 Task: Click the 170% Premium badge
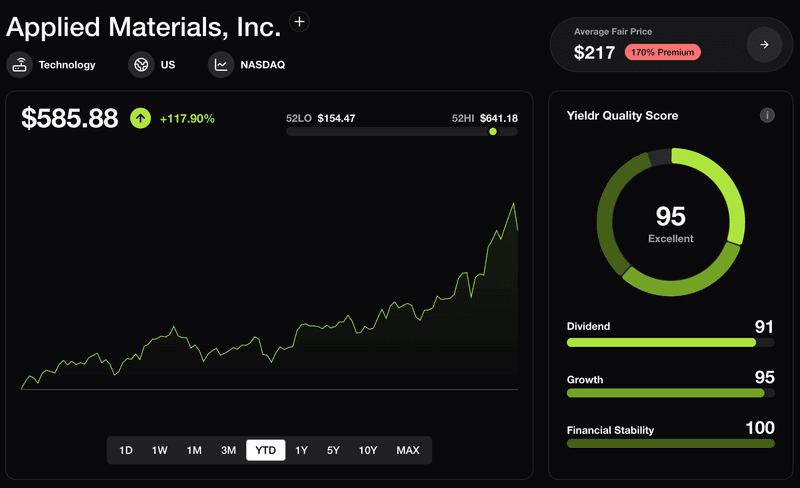coord(663,52)
